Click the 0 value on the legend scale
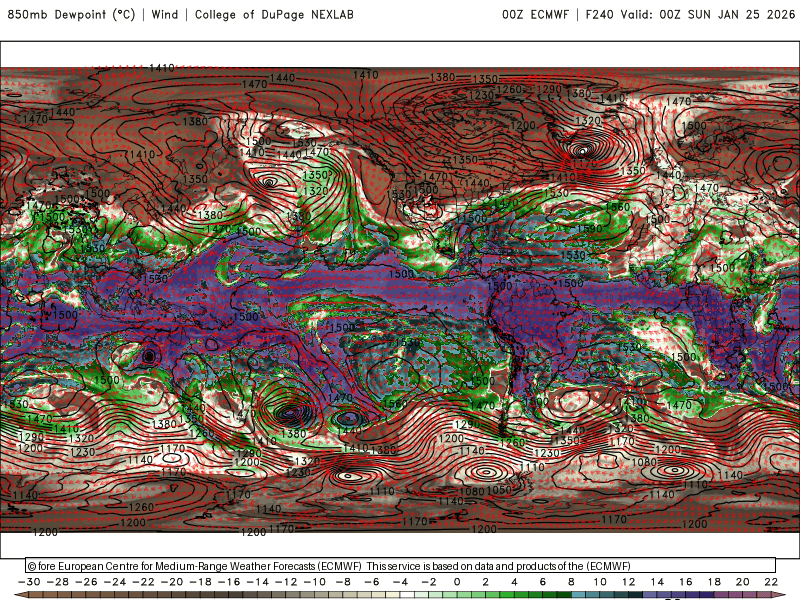The image size is (800, 600). coord(457,582)
